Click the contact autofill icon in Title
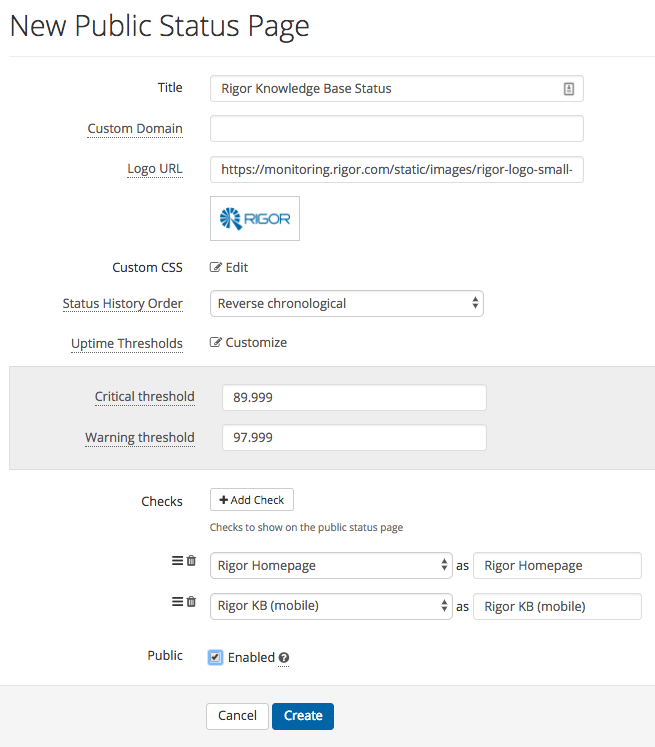This screenshot has height=747, width=655. tap(569, 89)
